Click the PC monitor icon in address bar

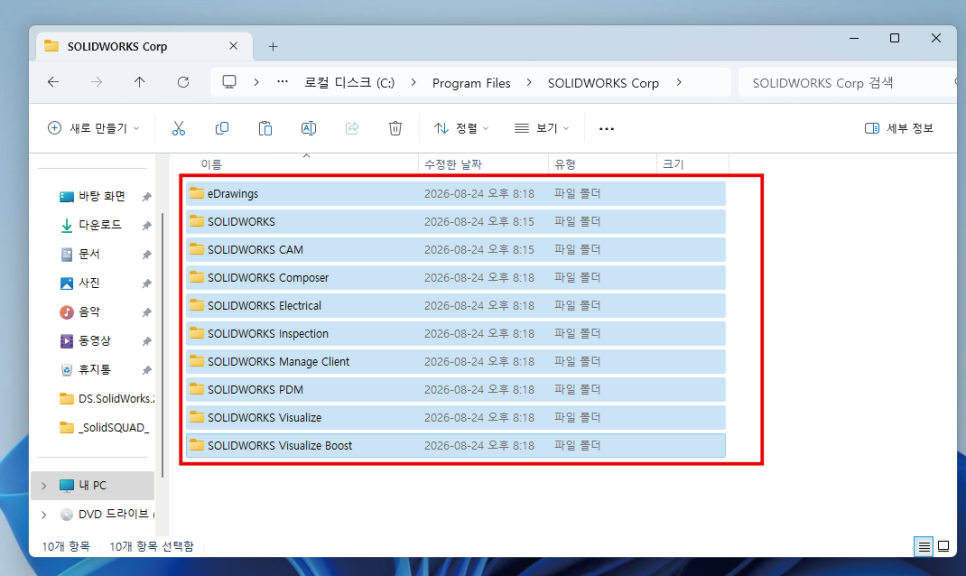(x=229, y=82)
